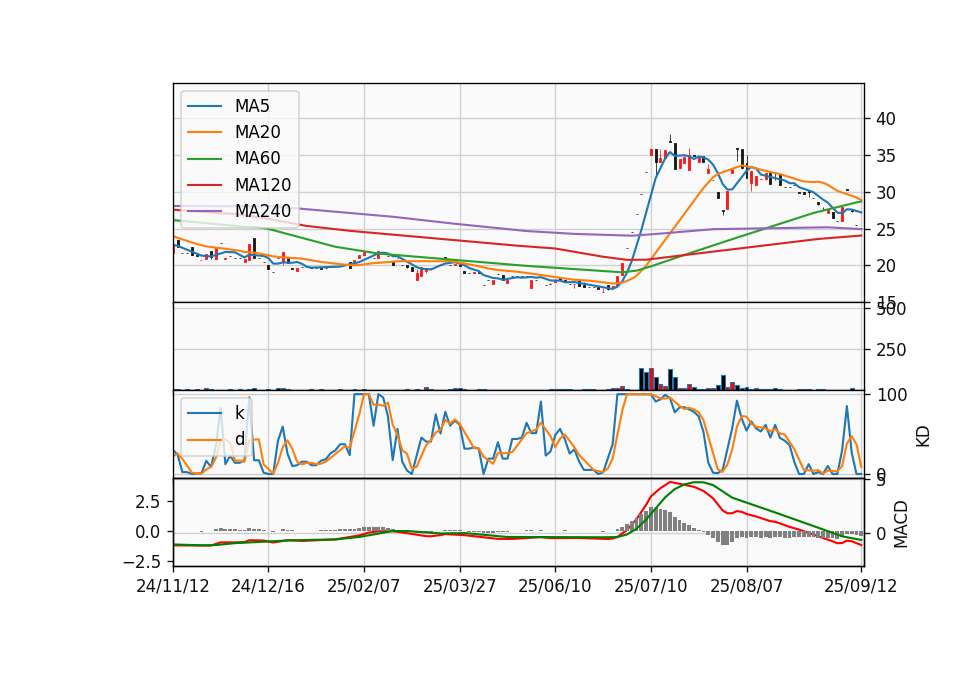The height and width of the screenshot is (690, 960).
Task: Click the blue MA5 legend line sample
Action: [204, 106]
